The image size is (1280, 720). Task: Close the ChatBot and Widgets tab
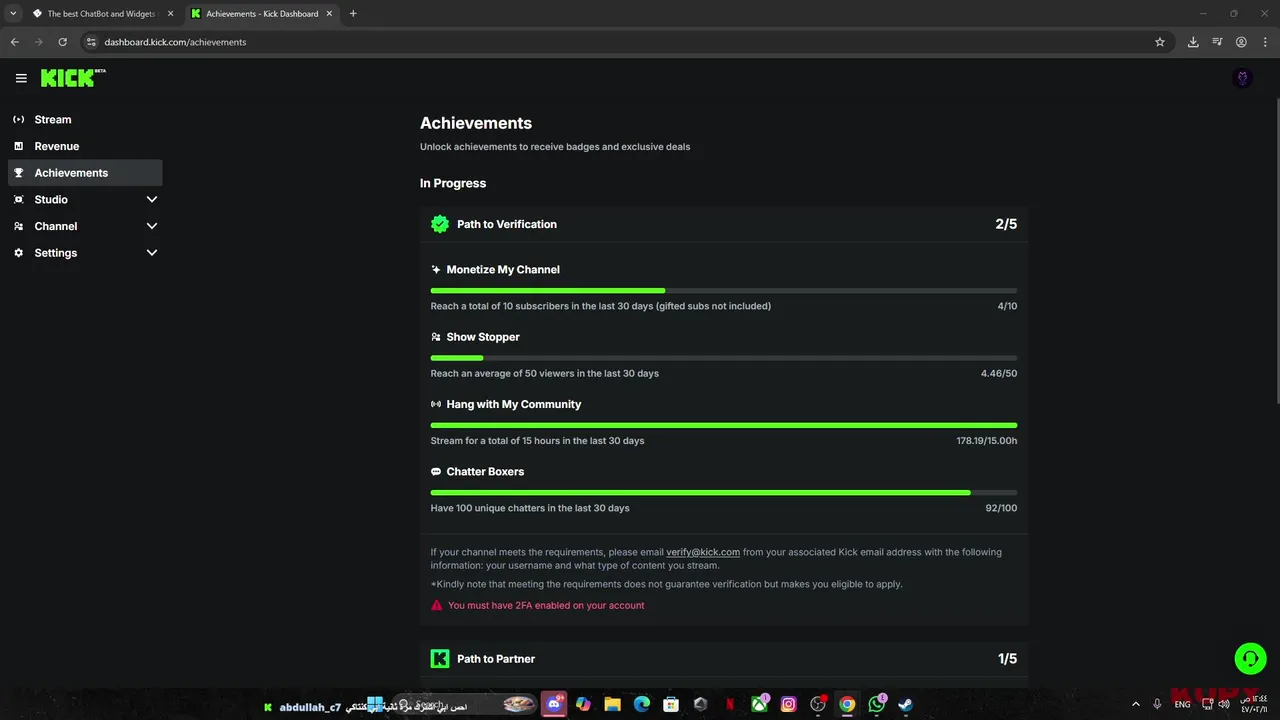tap(169, 14)
